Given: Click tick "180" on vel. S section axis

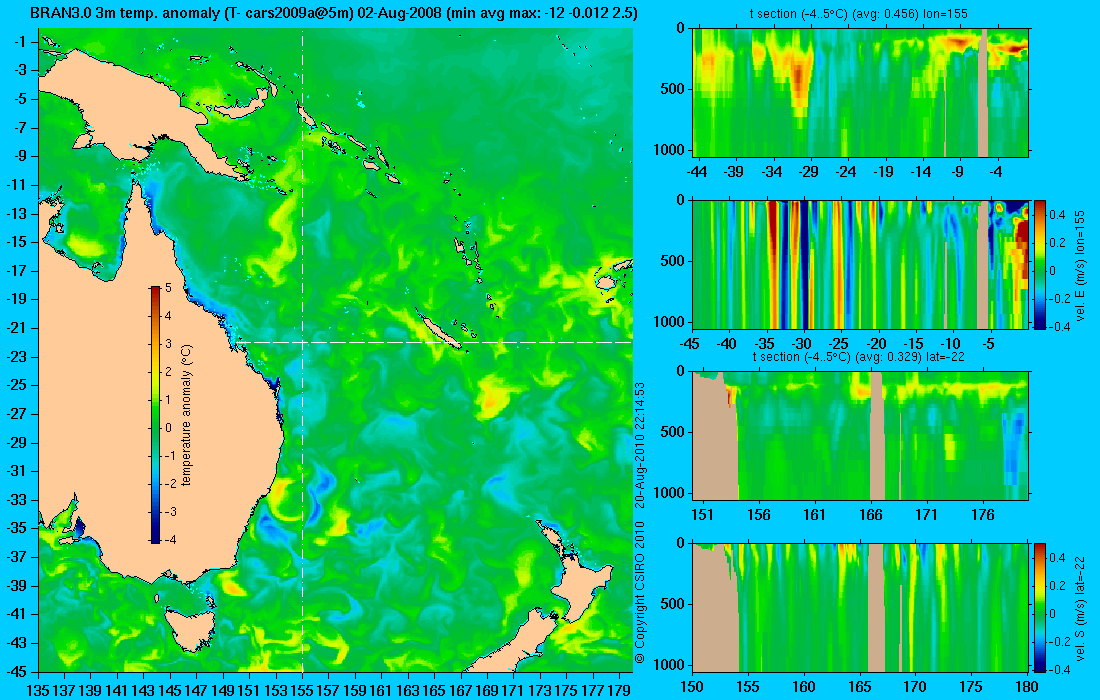Looking at the screenshot, I should click(1028, 687).
